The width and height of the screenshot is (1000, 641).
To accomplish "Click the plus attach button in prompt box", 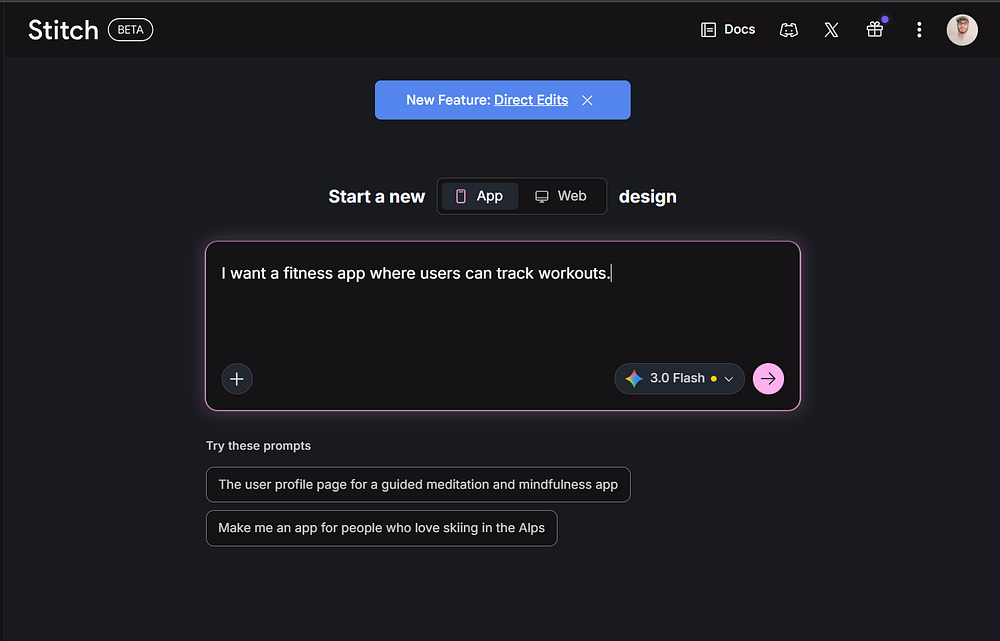I will 237,379.
